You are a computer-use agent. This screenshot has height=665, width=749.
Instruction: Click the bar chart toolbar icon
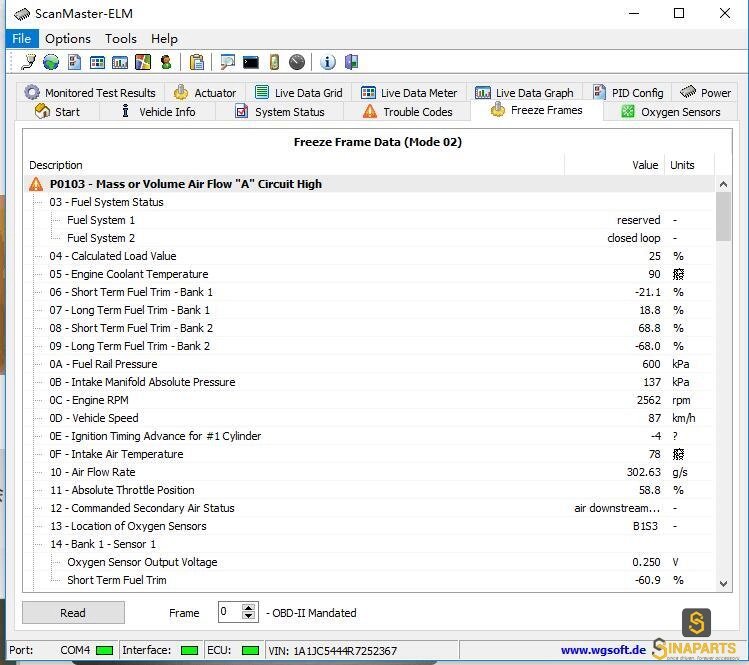[120, 62]
